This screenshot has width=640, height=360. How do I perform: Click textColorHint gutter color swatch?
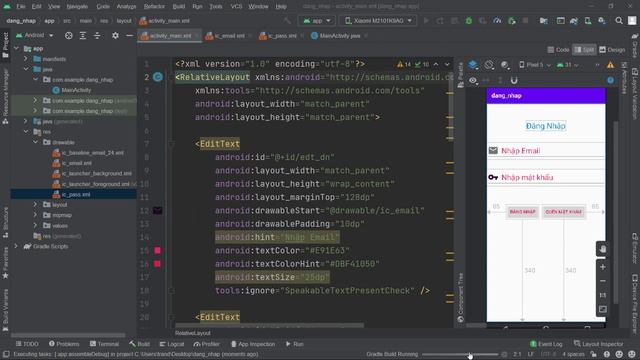click(x=158, y=264)
